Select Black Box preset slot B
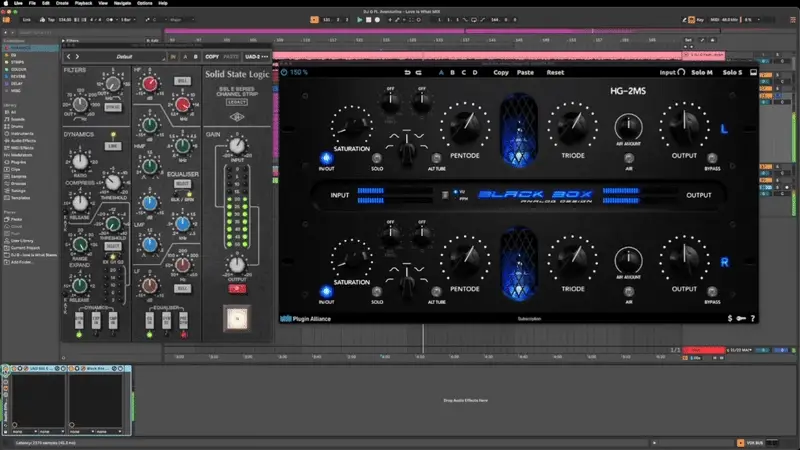Screen dimensions: 800x450 click(453, 72)
